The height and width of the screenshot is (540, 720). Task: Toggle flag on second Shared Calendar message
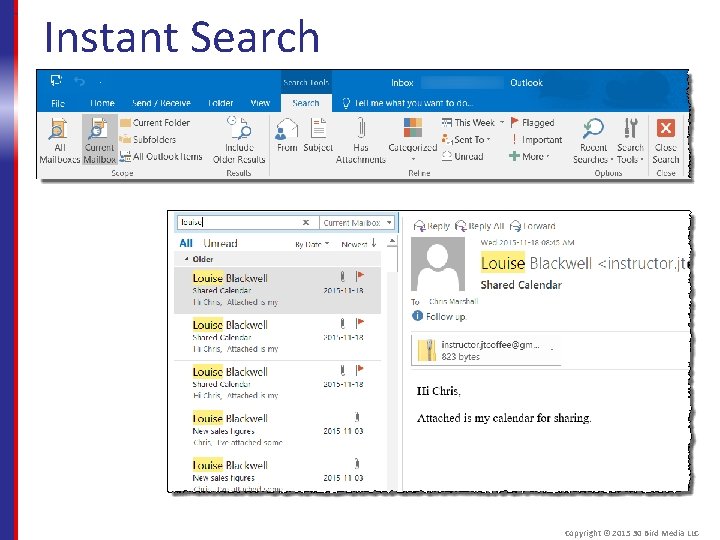tap(360, 323)
